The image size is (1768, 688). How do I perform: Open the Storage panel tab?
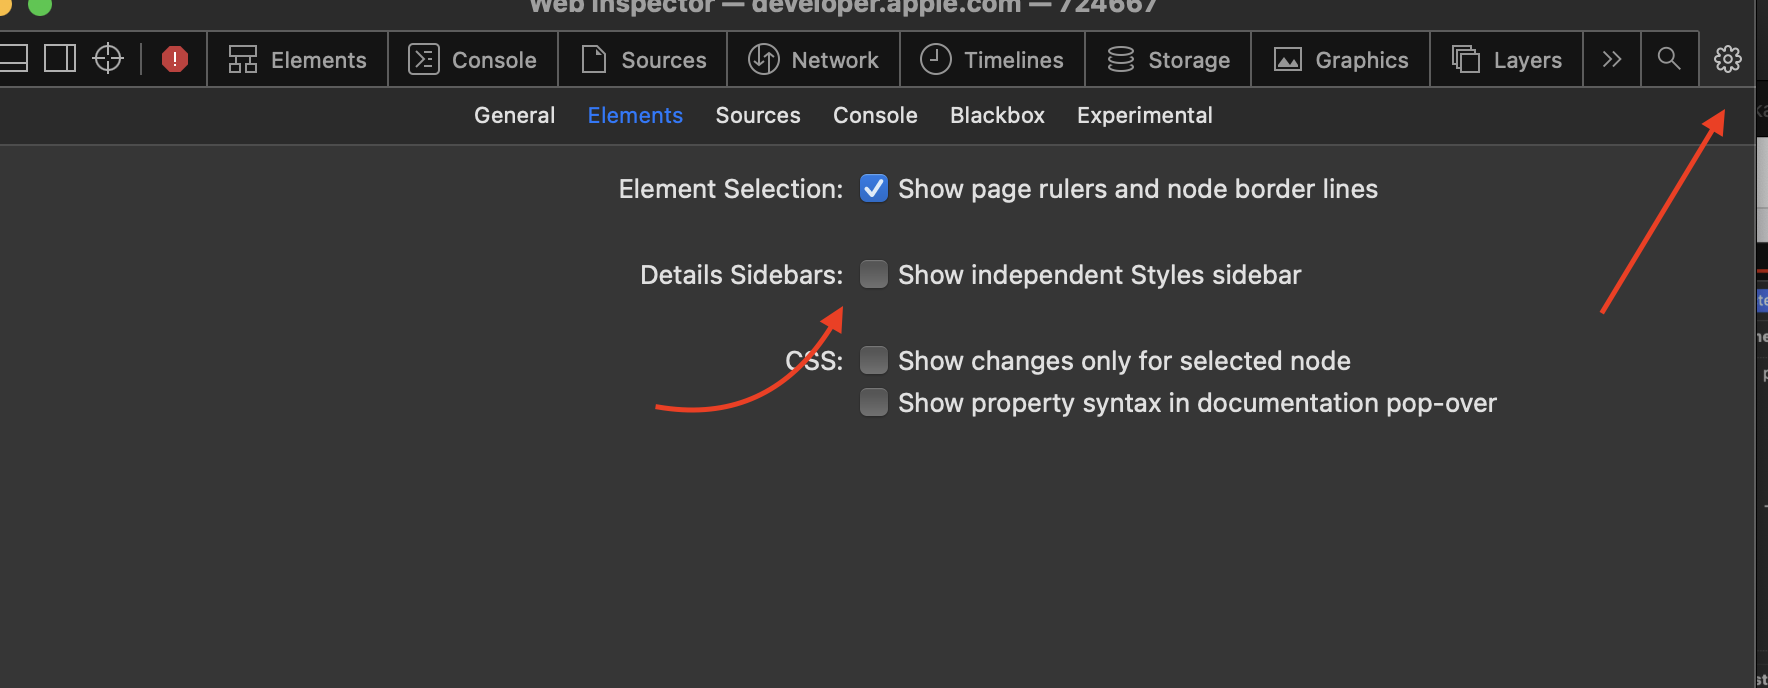click(1168, 60)
